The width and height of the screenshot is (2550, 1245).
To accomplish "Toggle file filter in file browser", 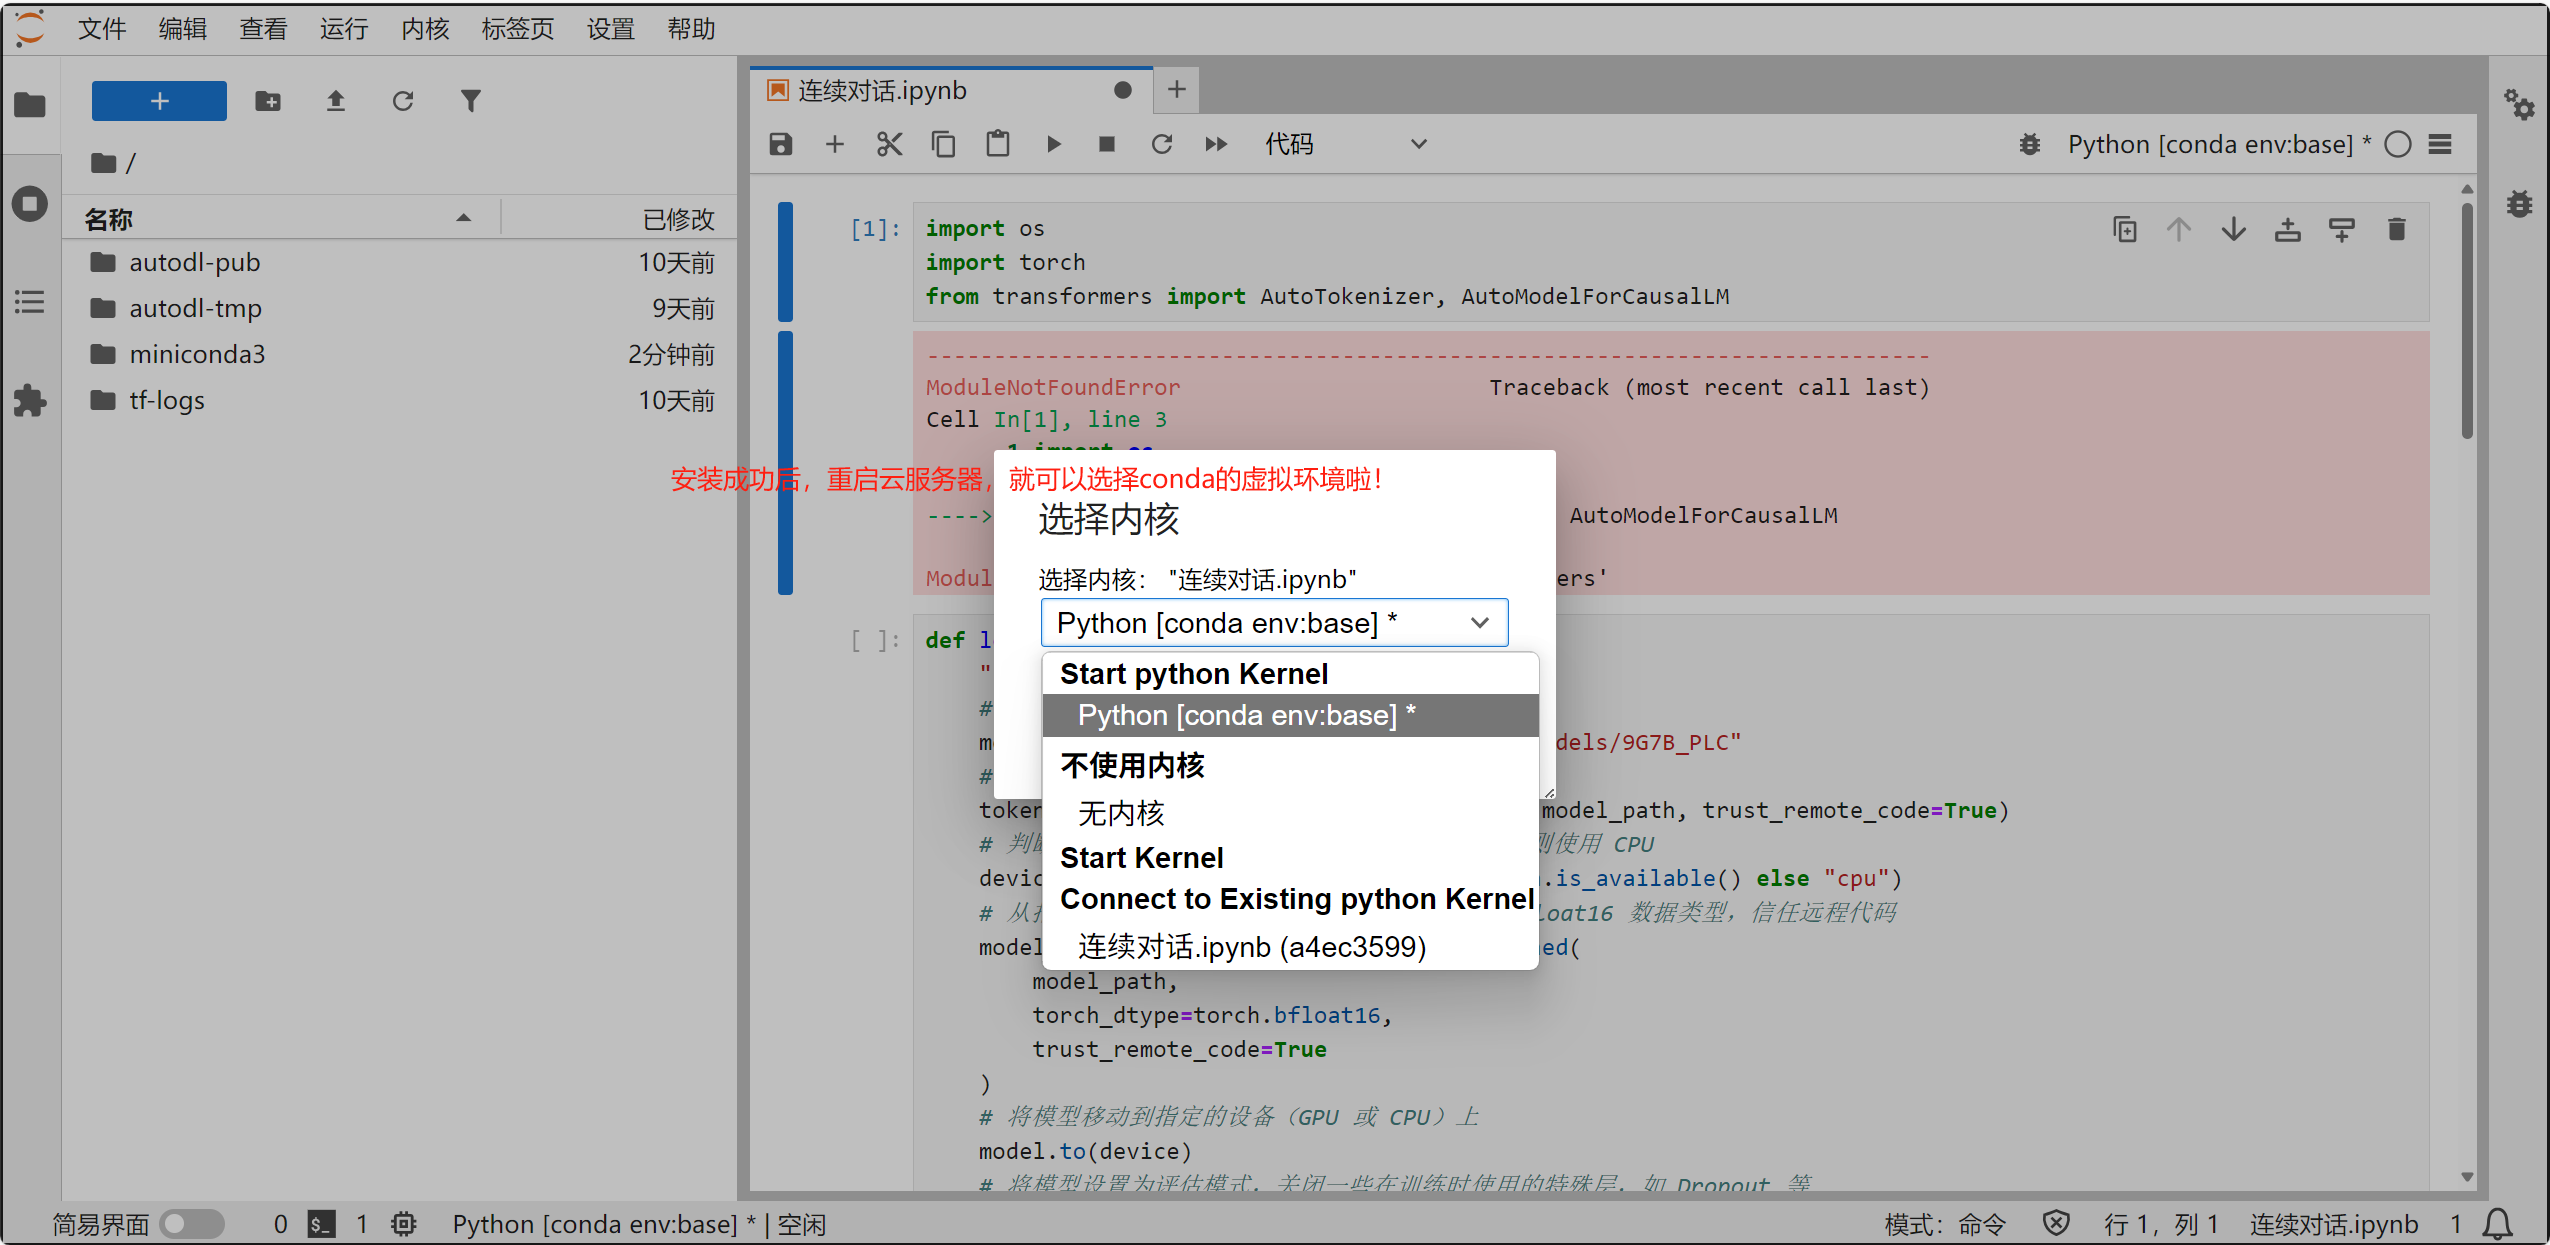I will tap(470, 101).
